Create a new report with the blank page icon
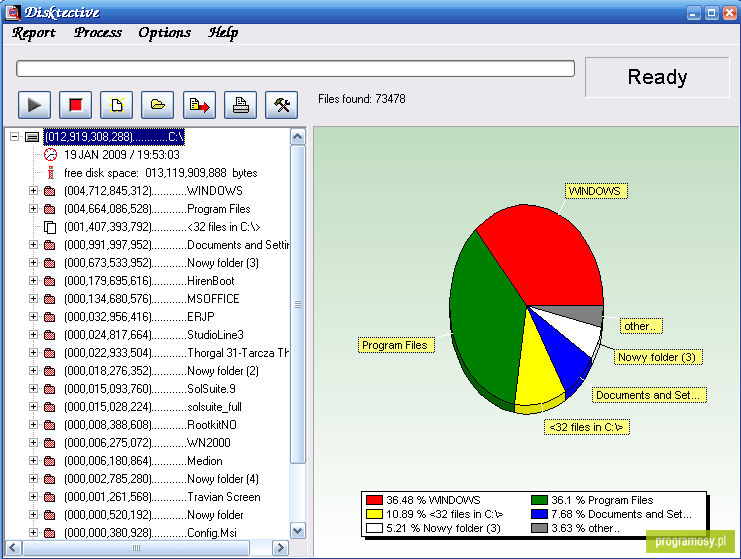This screenshot has width=741, height=559. point(116,105)
